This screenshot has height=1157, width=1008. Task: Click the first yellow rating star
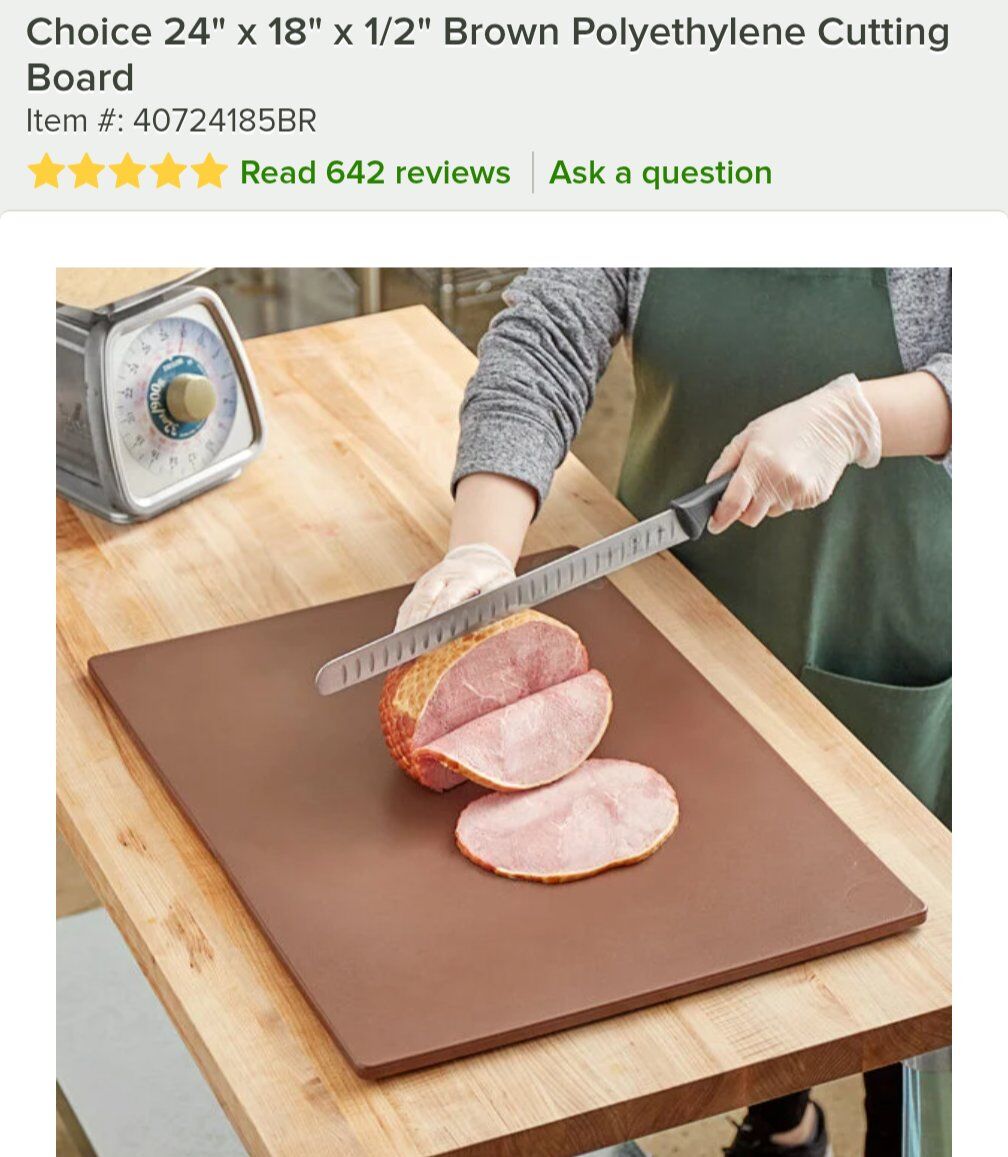pos(46,172)
